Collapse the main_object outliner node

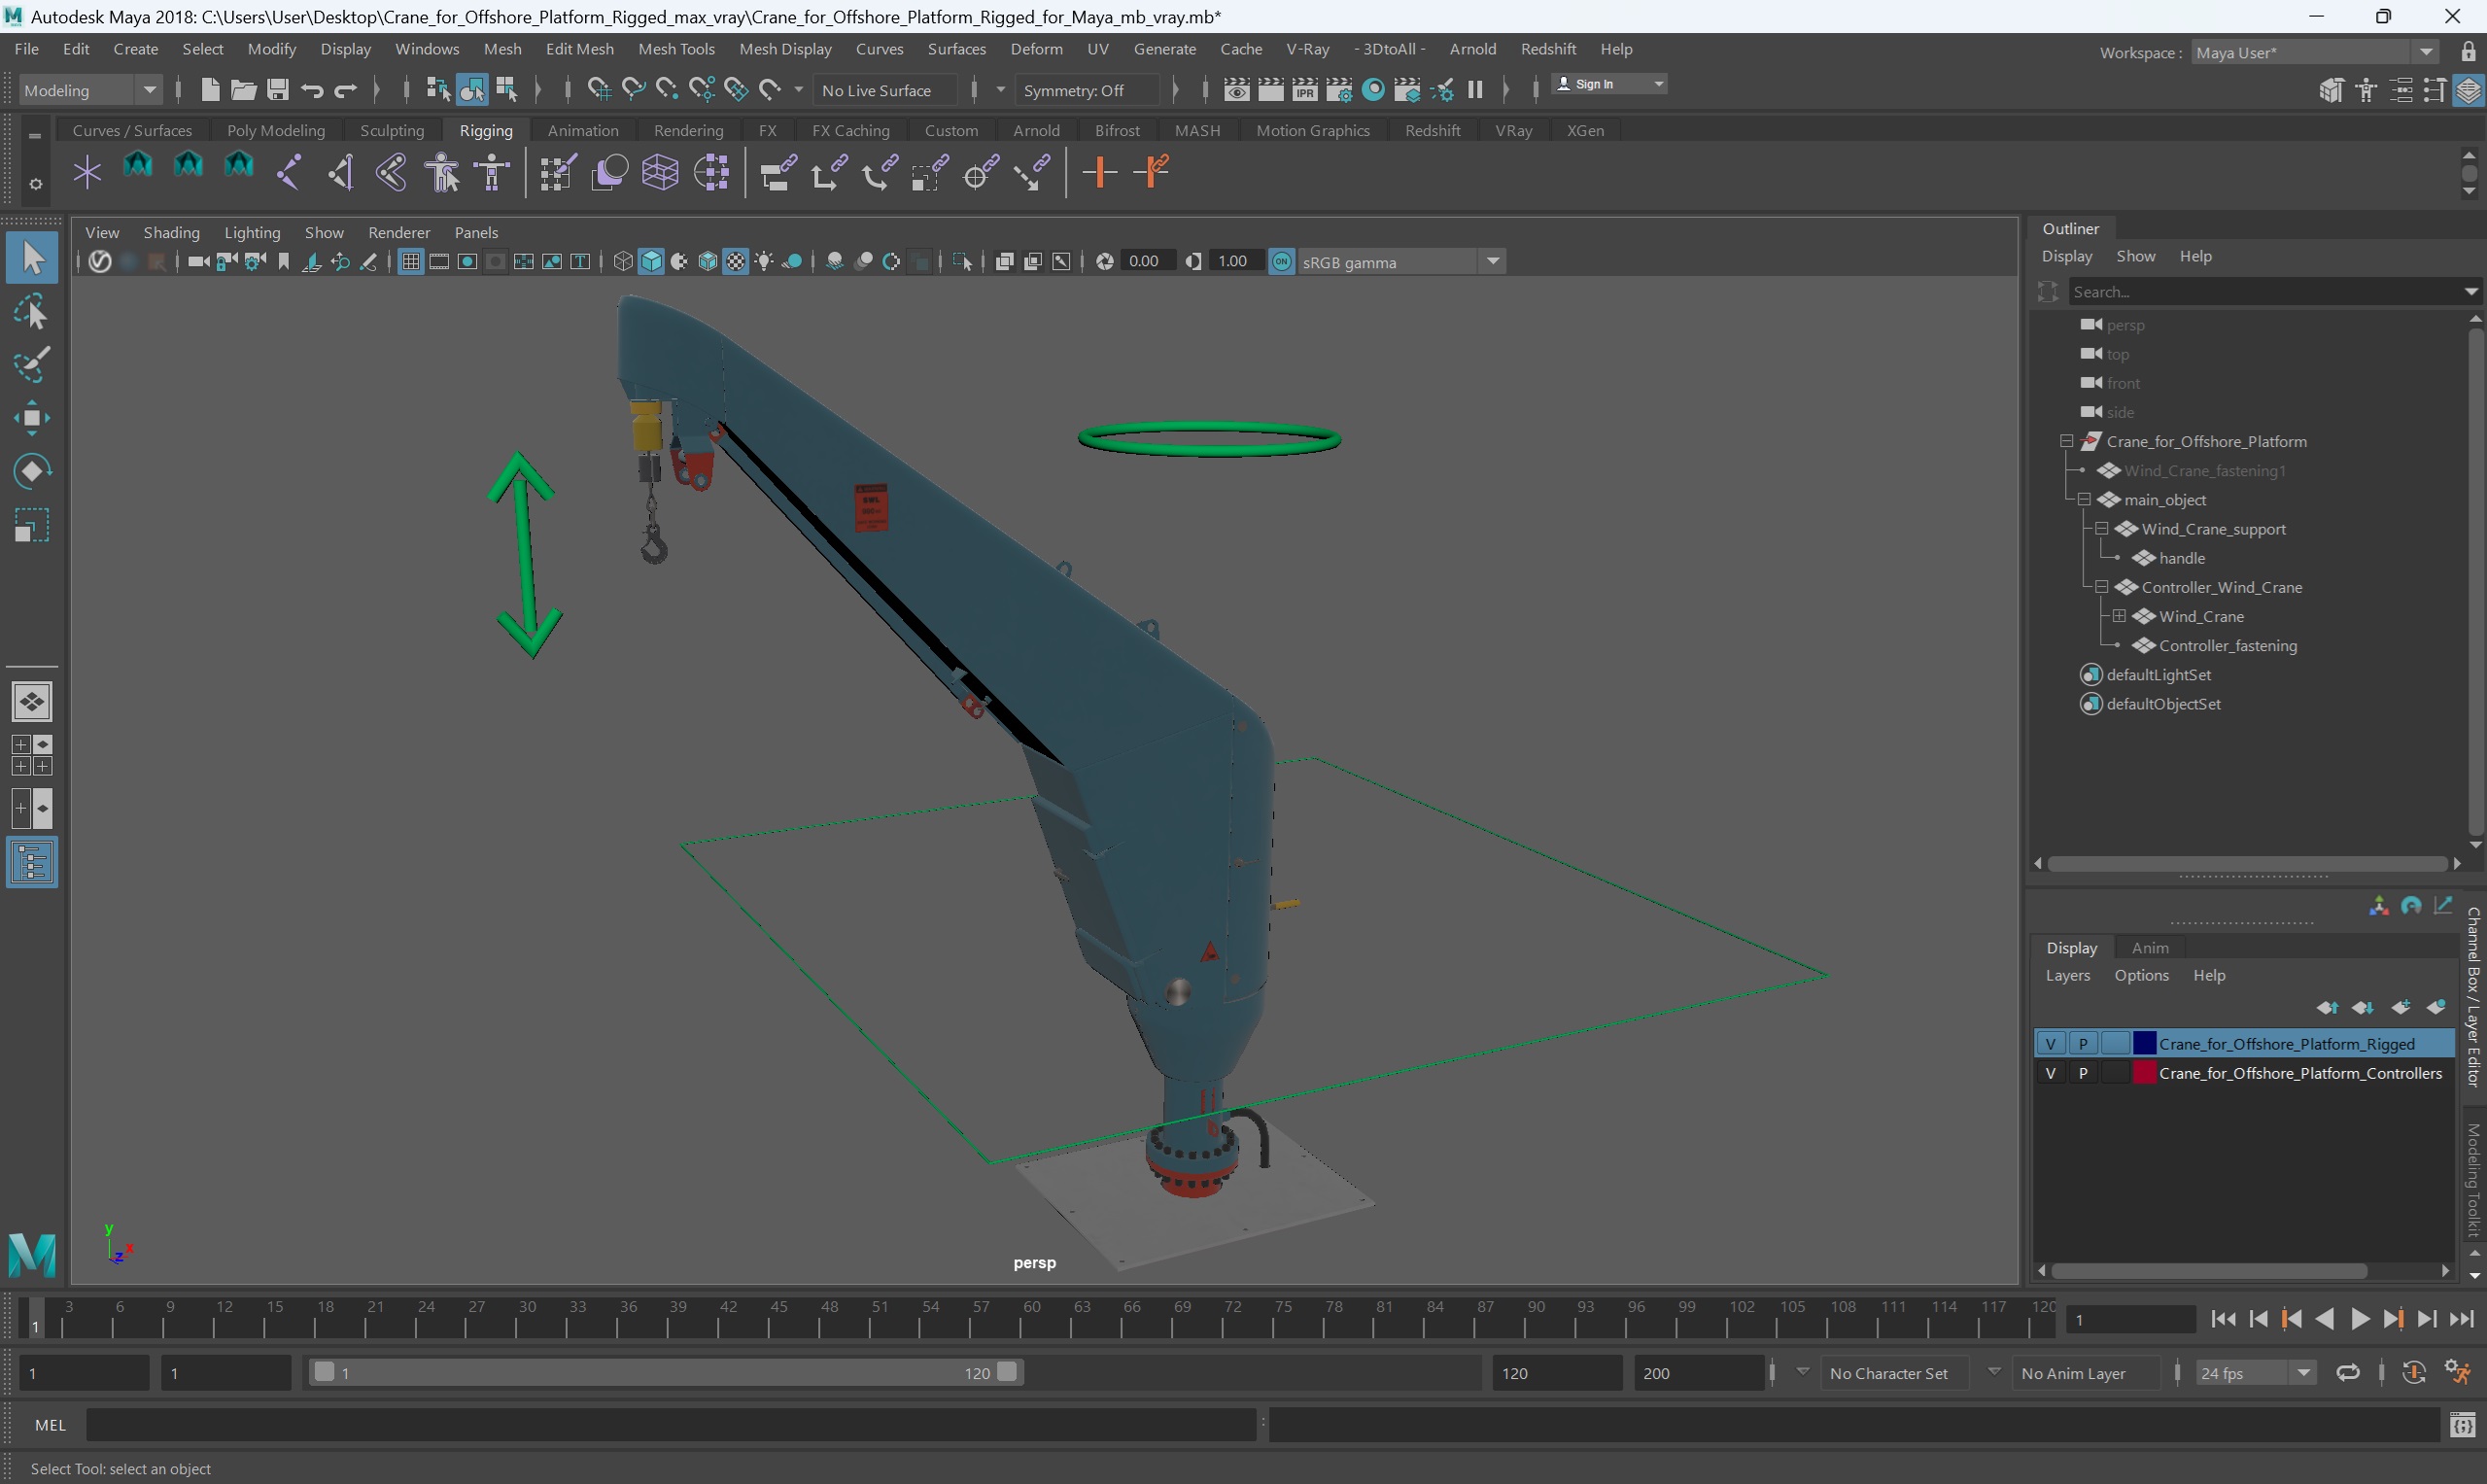click(x=2084, y=499)
